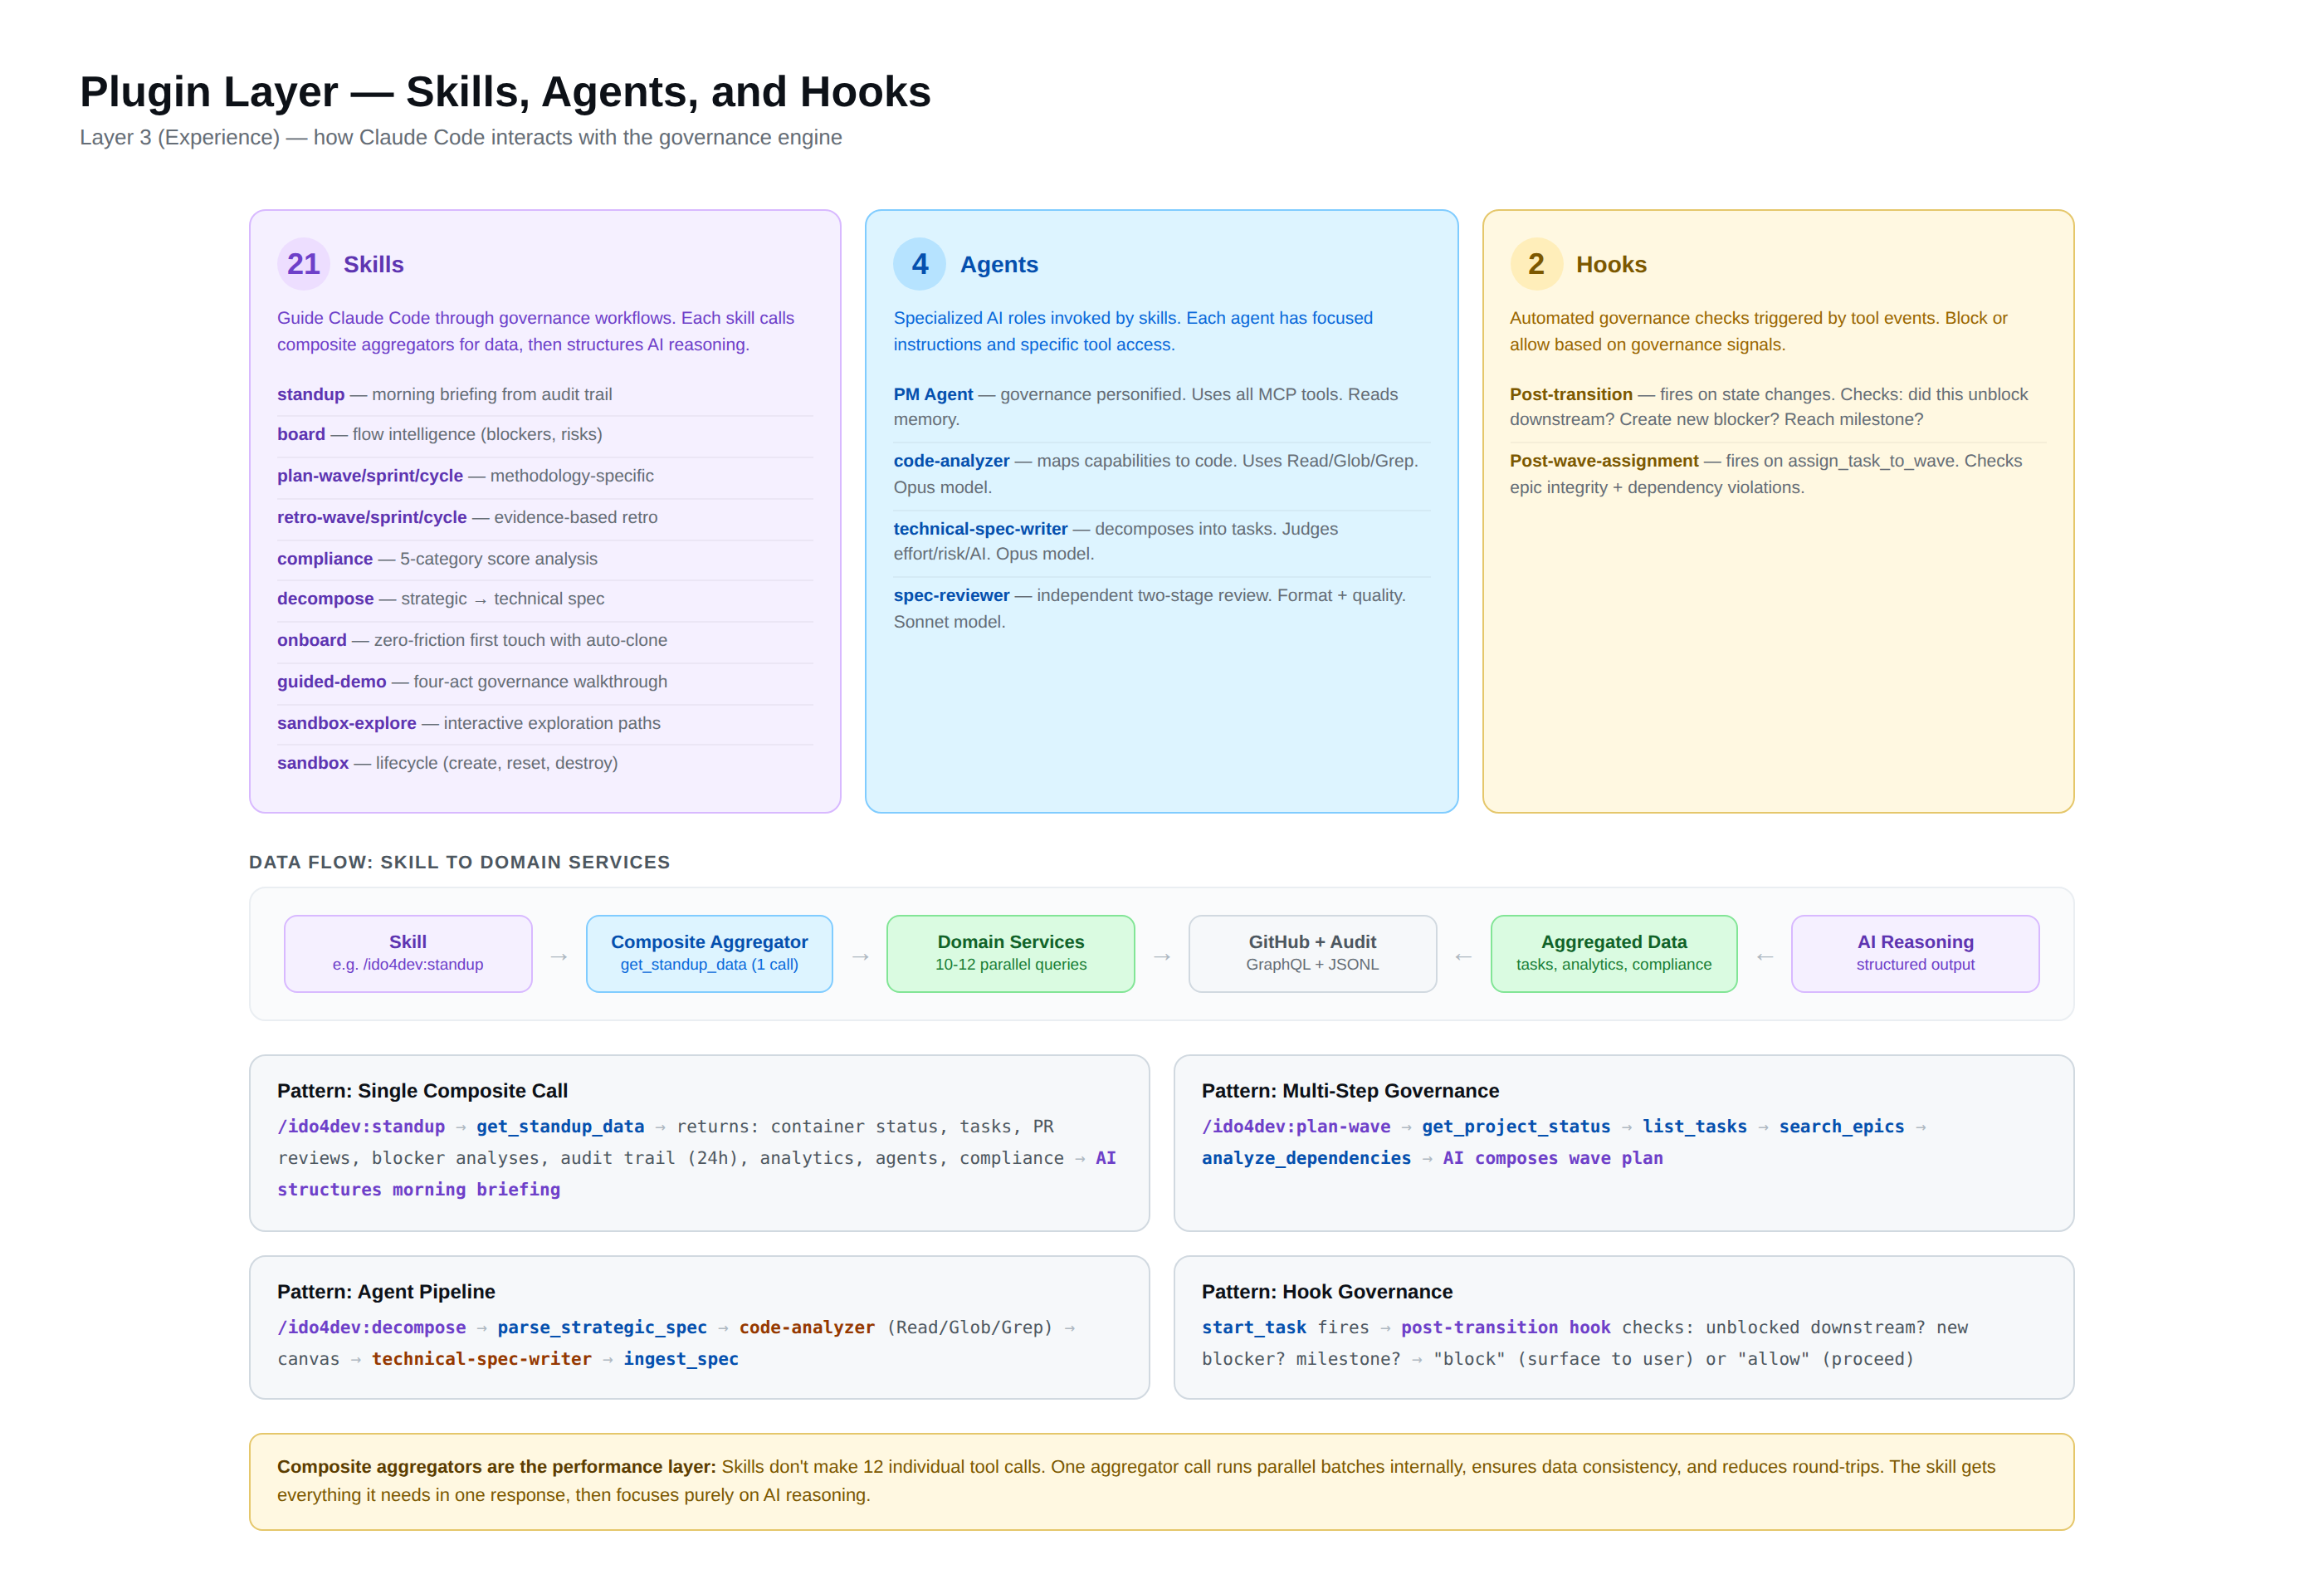Select the Composite Aggregator flow node
The height and width of the screenshot is (1584, 2324).
click(708, 953)
